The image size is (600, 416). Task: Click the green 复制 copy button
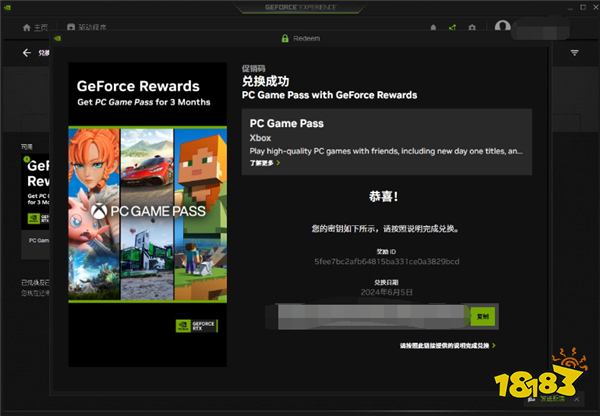tap(482, 316)
